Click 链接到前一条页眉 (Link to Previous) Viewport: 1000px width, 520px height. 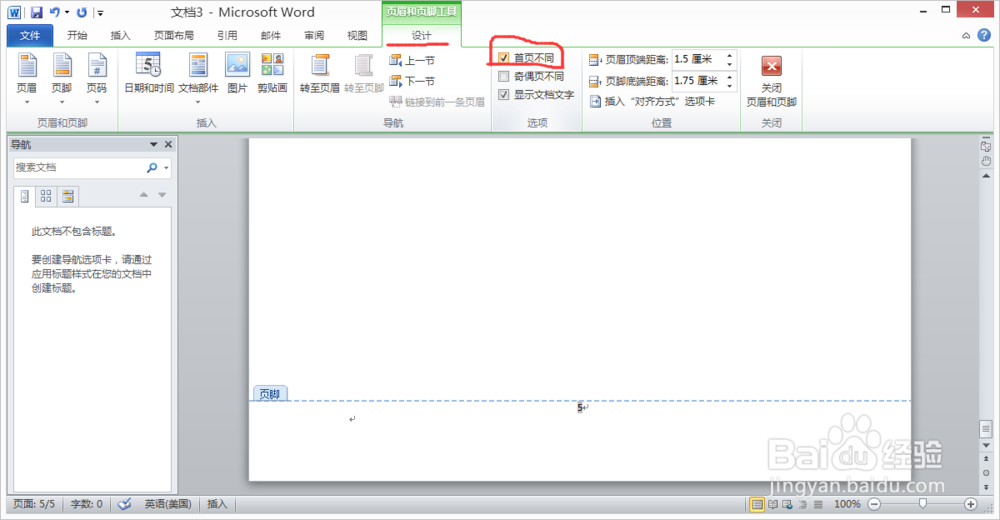click(x=437, y=101)
